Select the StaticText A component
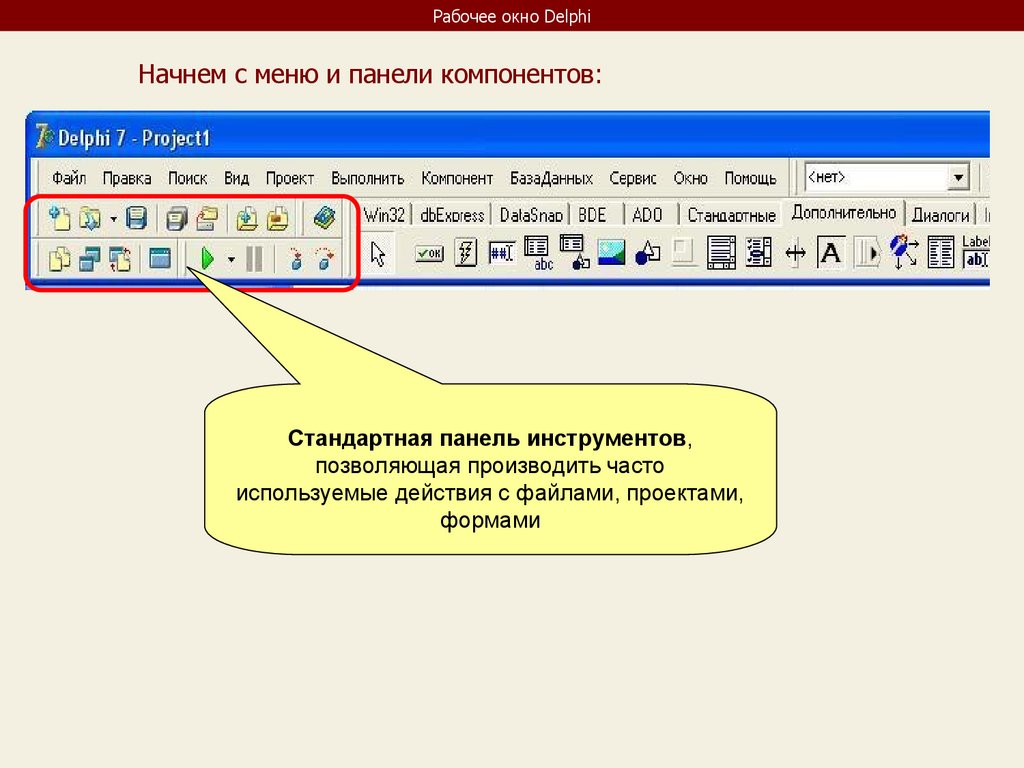The image size is (1024, 768). click(831, 253)
